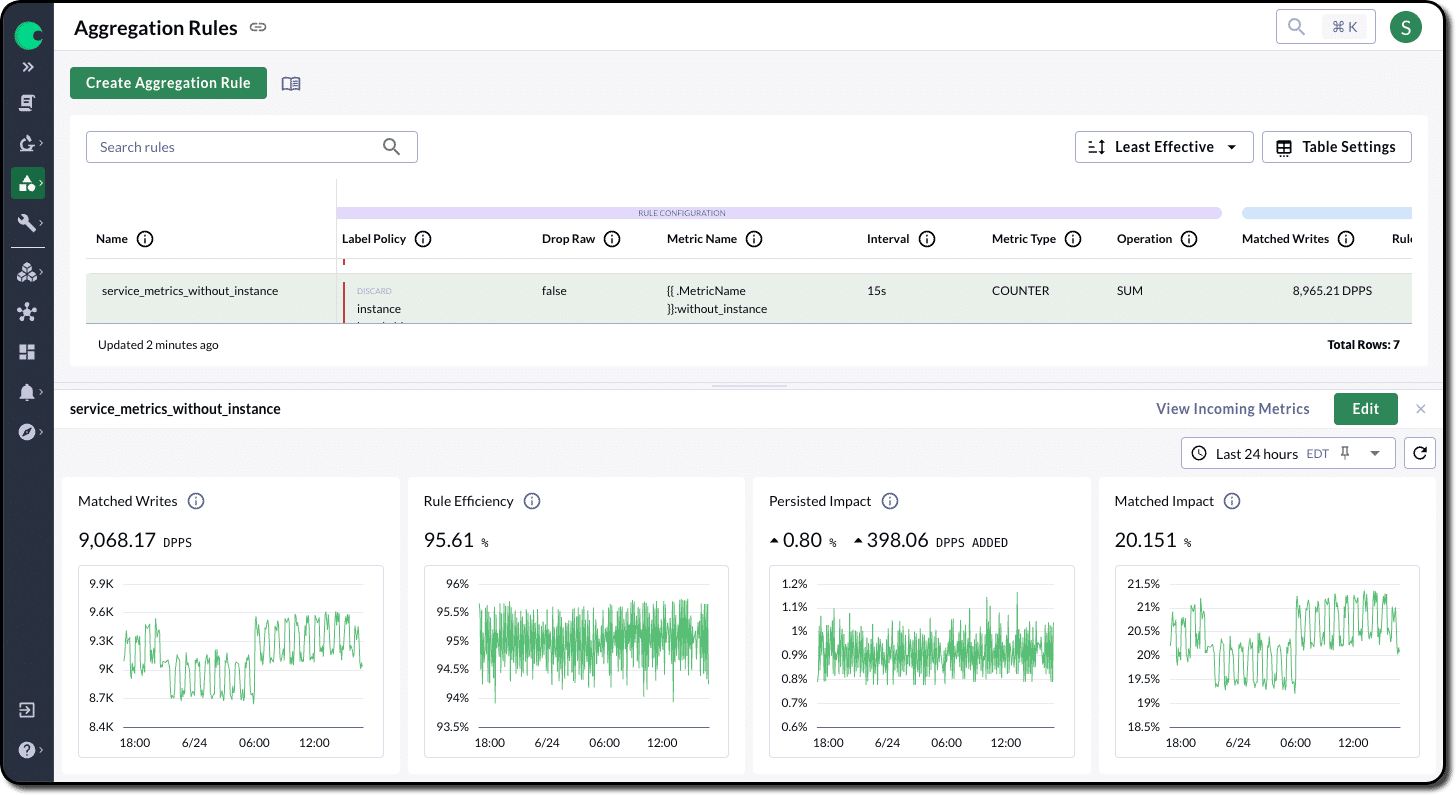Viewport: 1456px width, 795px height.
Task: Click the info icon beside Persisted Impact
Action: (890, 501)
